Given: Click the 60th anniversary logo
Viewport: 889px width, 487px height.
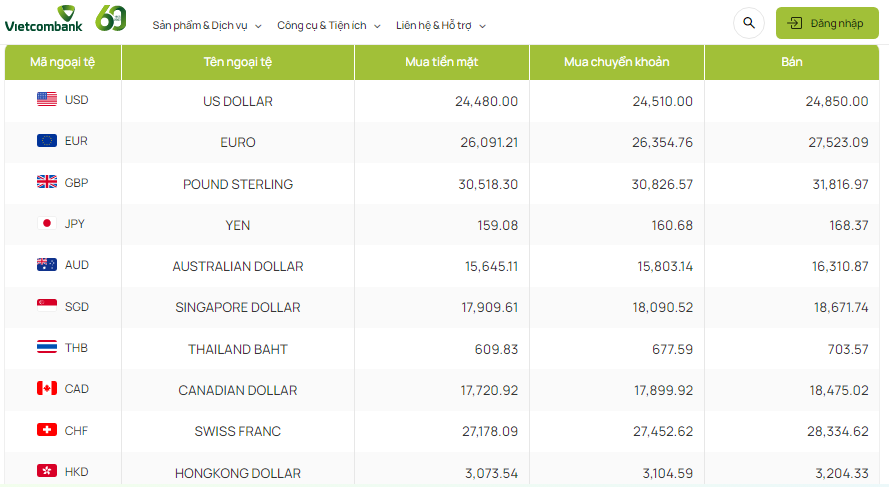Looking at the screenshot, I should pos(111,18).
